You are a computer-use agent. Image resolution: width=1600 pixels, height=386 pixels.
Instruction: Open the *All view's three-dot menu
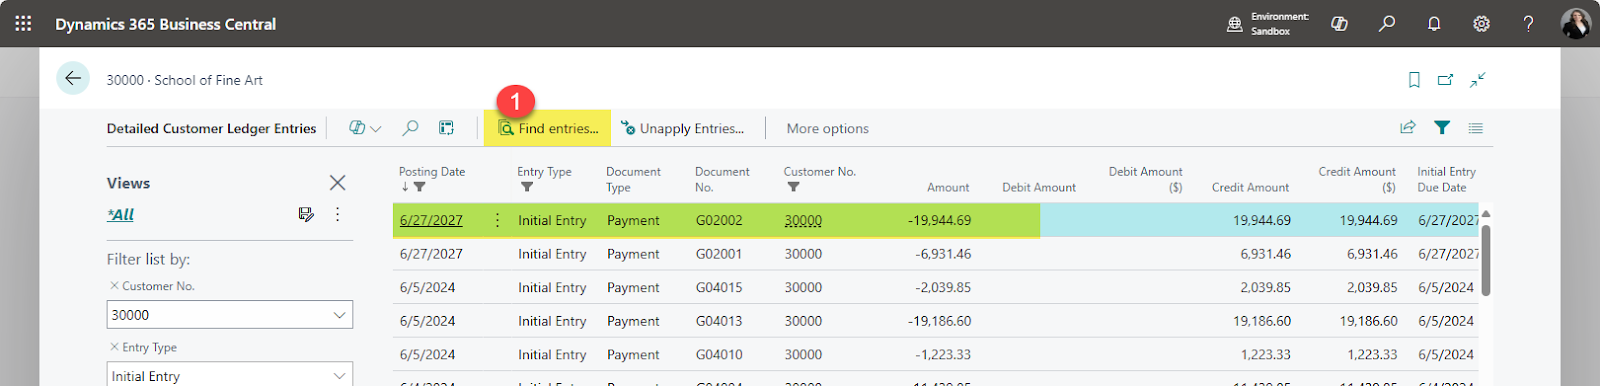click(x=338, y=214)
